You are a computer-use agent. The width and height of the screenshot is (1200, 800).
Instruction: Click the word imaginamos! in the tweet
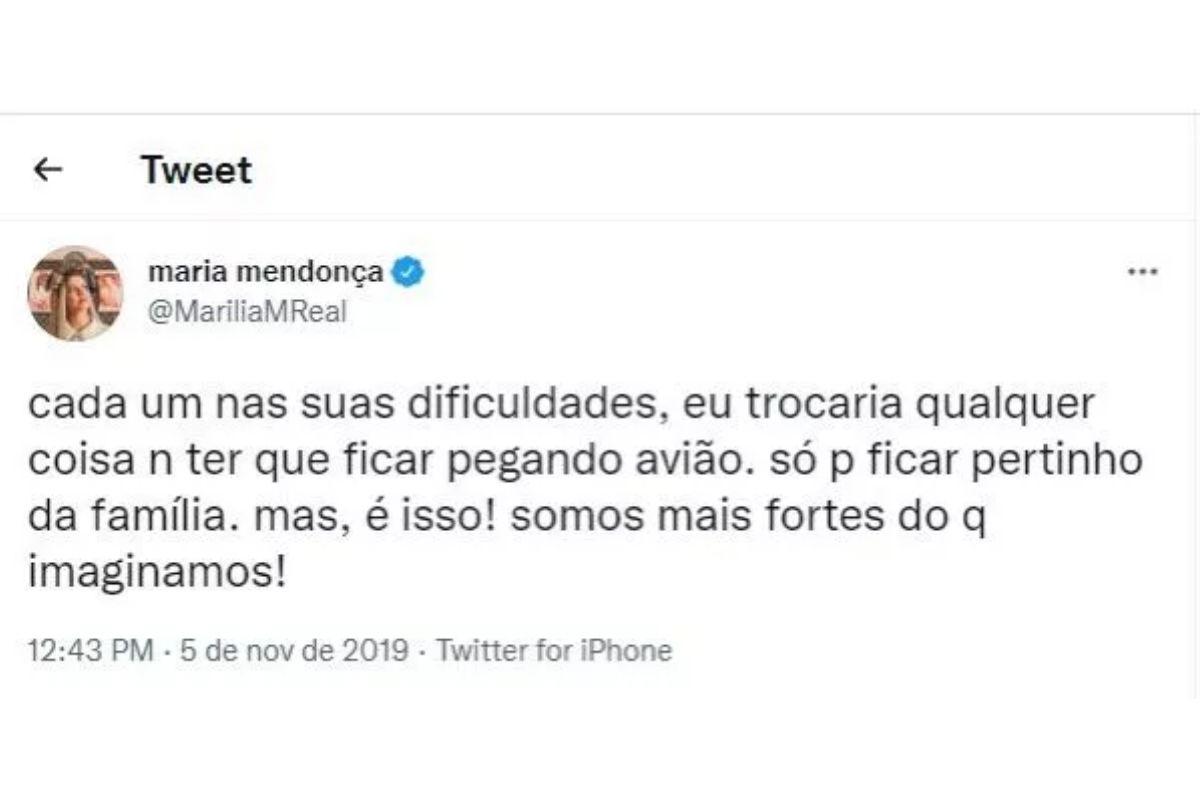157,577
